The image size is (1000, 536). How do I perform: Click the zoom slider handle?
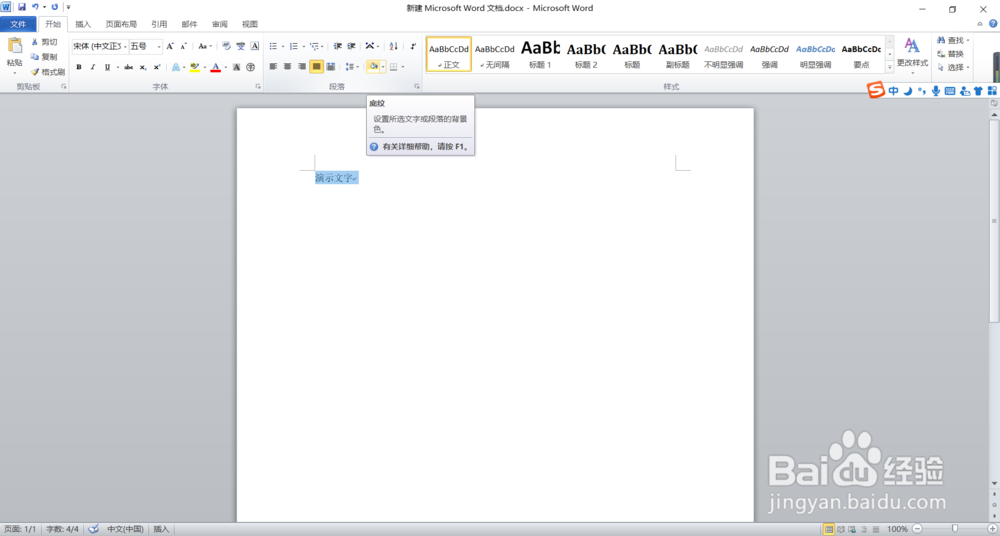click(955, 528)
